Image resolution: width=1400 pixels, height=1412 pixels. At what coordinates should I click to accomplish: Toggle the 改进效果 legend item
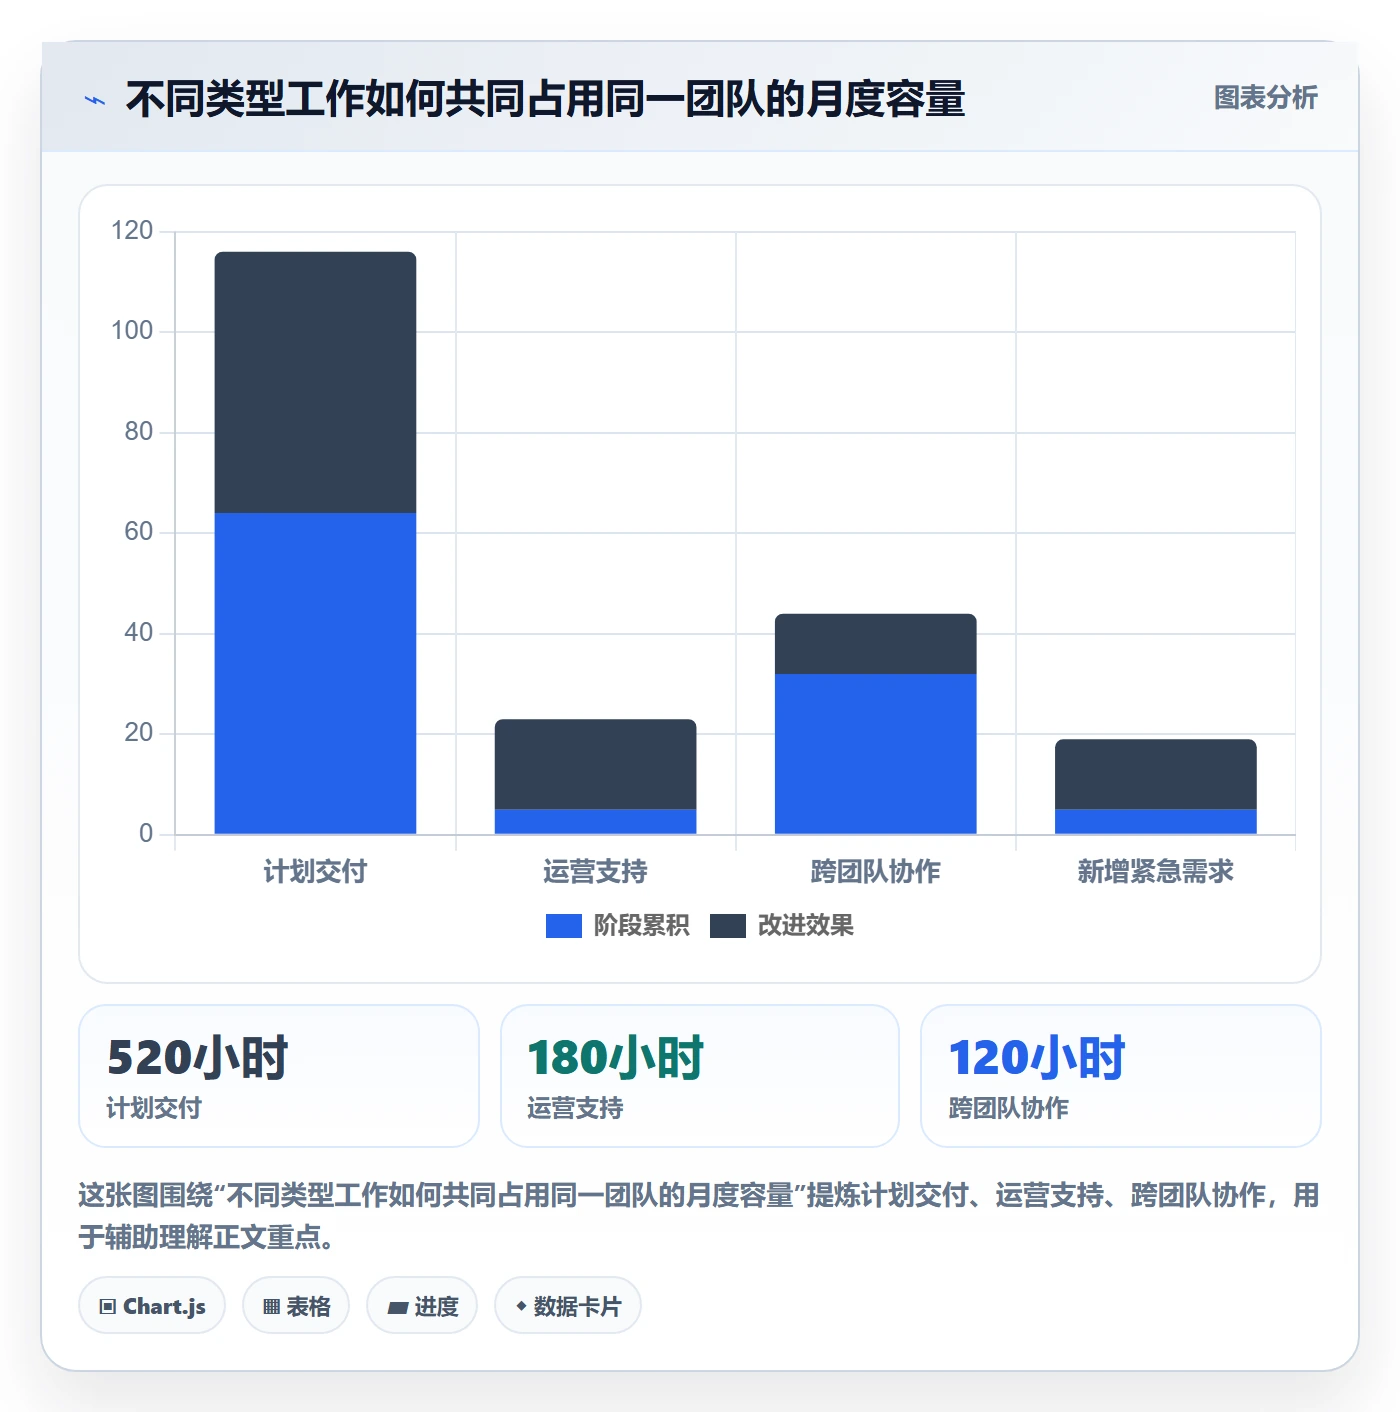[x=782, y=926]
